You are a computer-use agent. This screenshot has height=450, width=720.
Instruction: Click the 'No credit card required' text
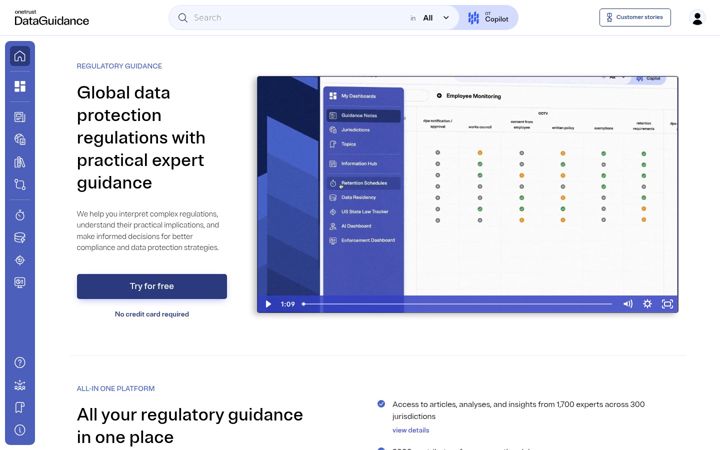point(152,314)
